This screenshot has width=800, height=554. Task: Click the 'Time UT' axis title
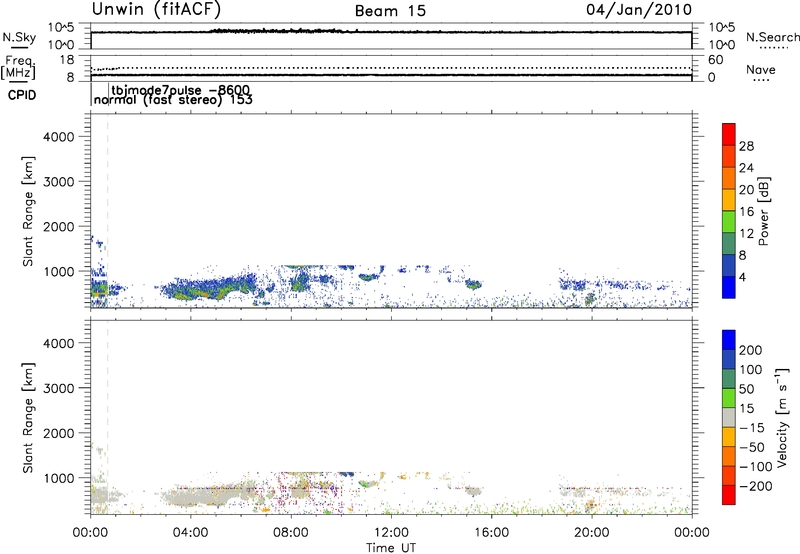391,548
